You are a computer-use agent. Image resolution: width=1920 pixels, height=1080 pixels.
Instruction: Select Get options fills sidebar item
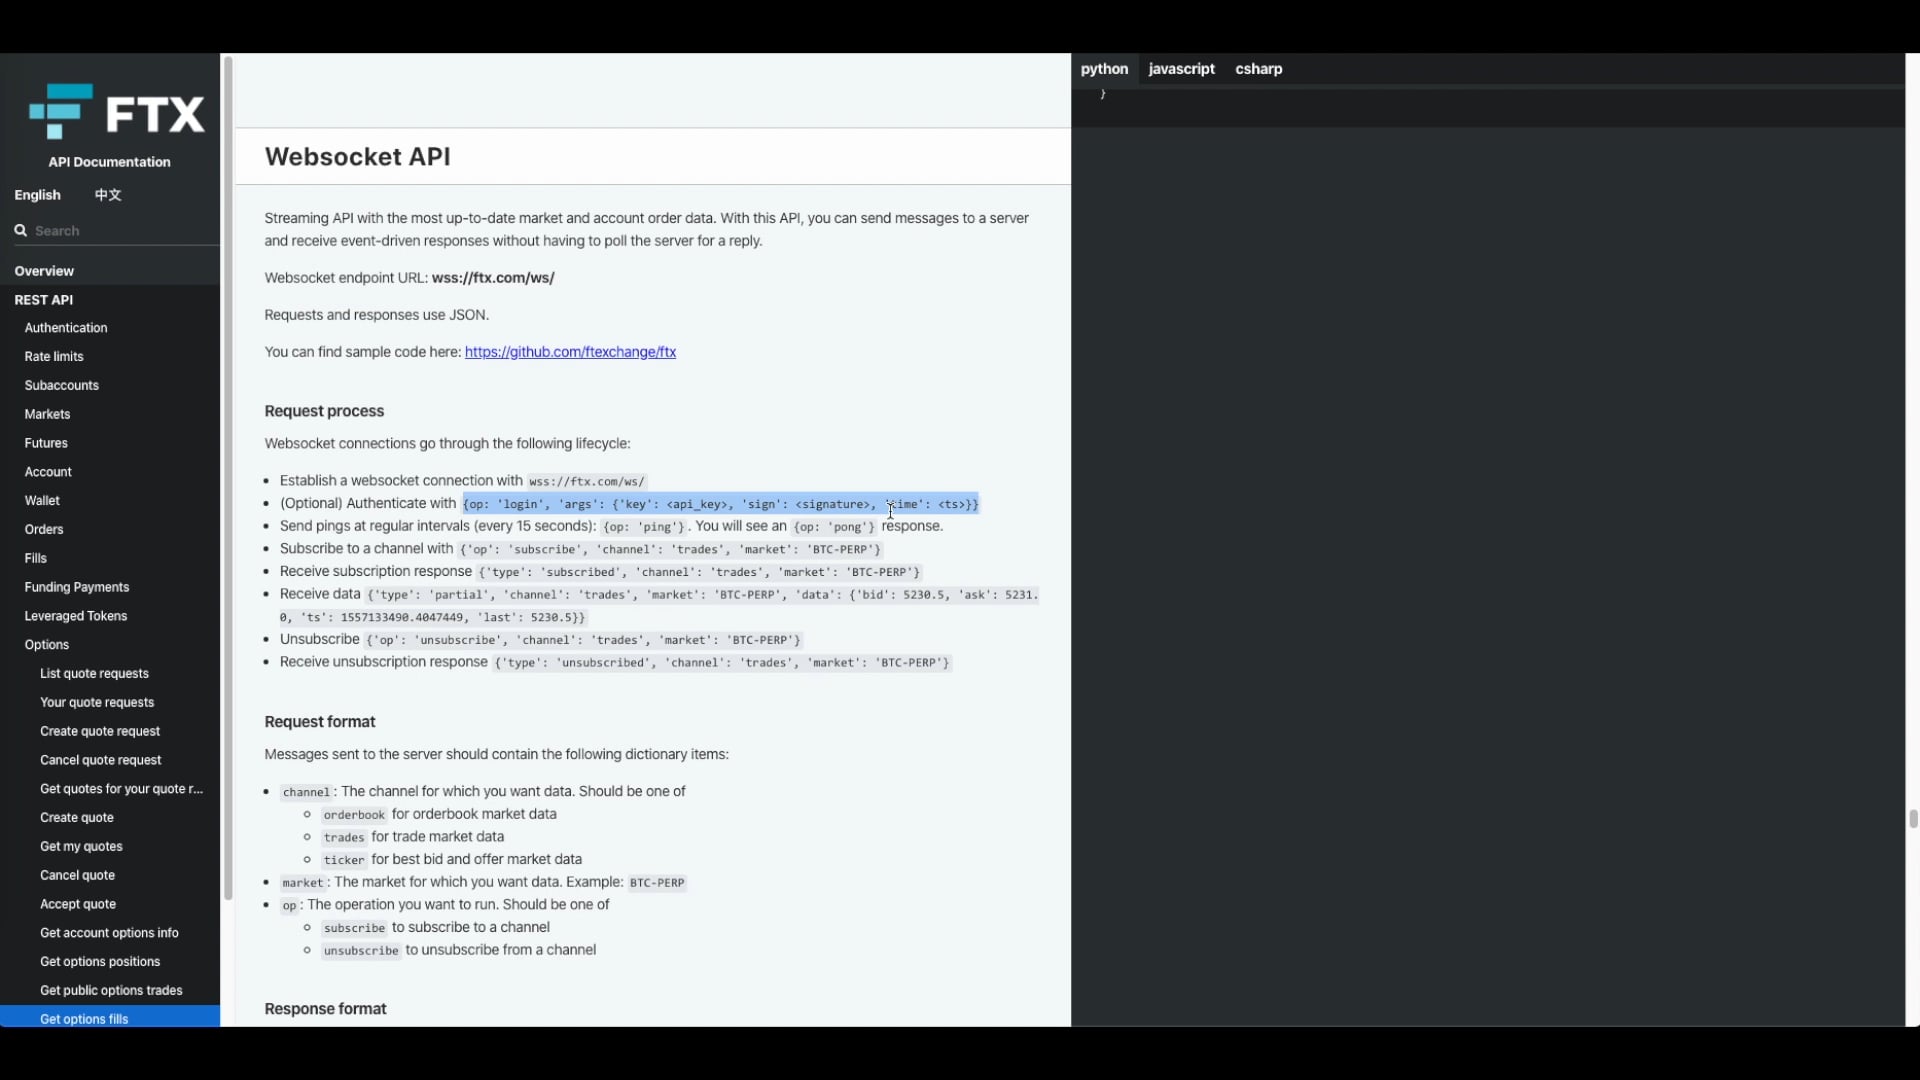point(84,1019)
